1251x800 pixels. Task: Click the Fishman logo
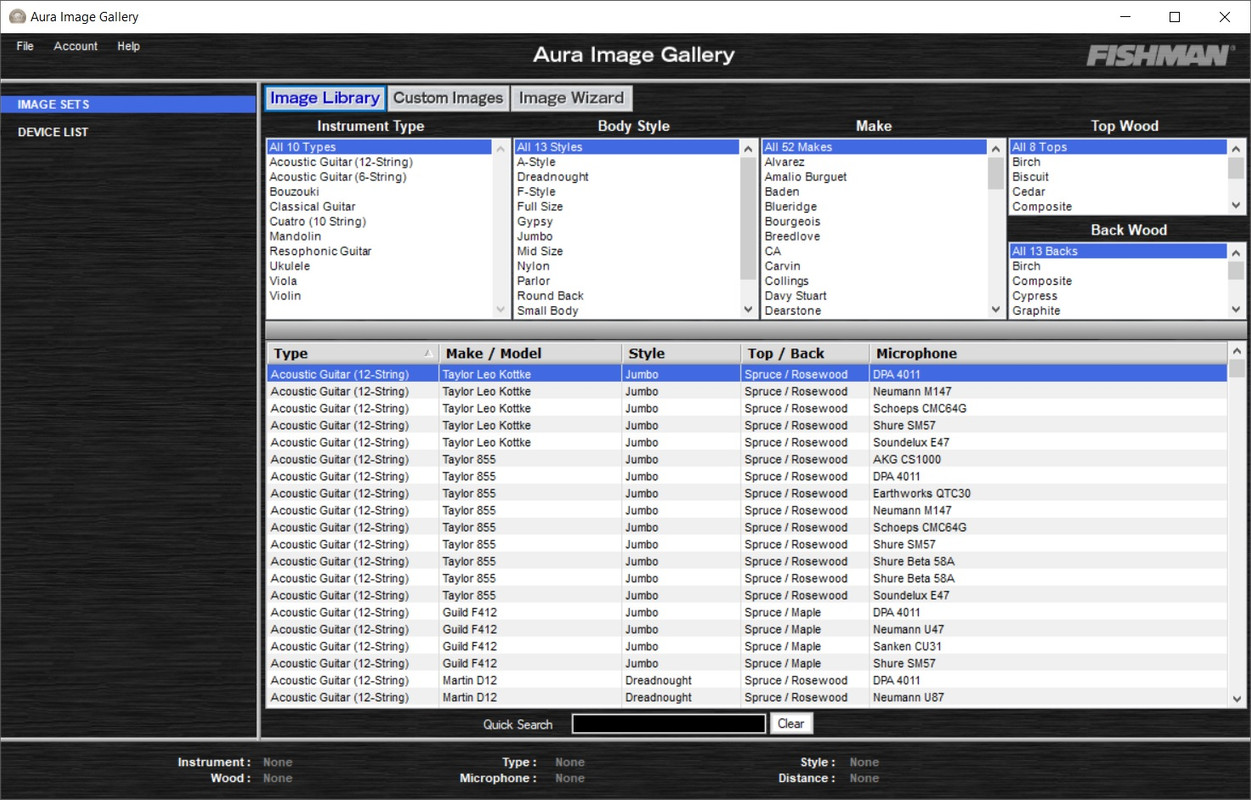click(x=1160, y=55)
